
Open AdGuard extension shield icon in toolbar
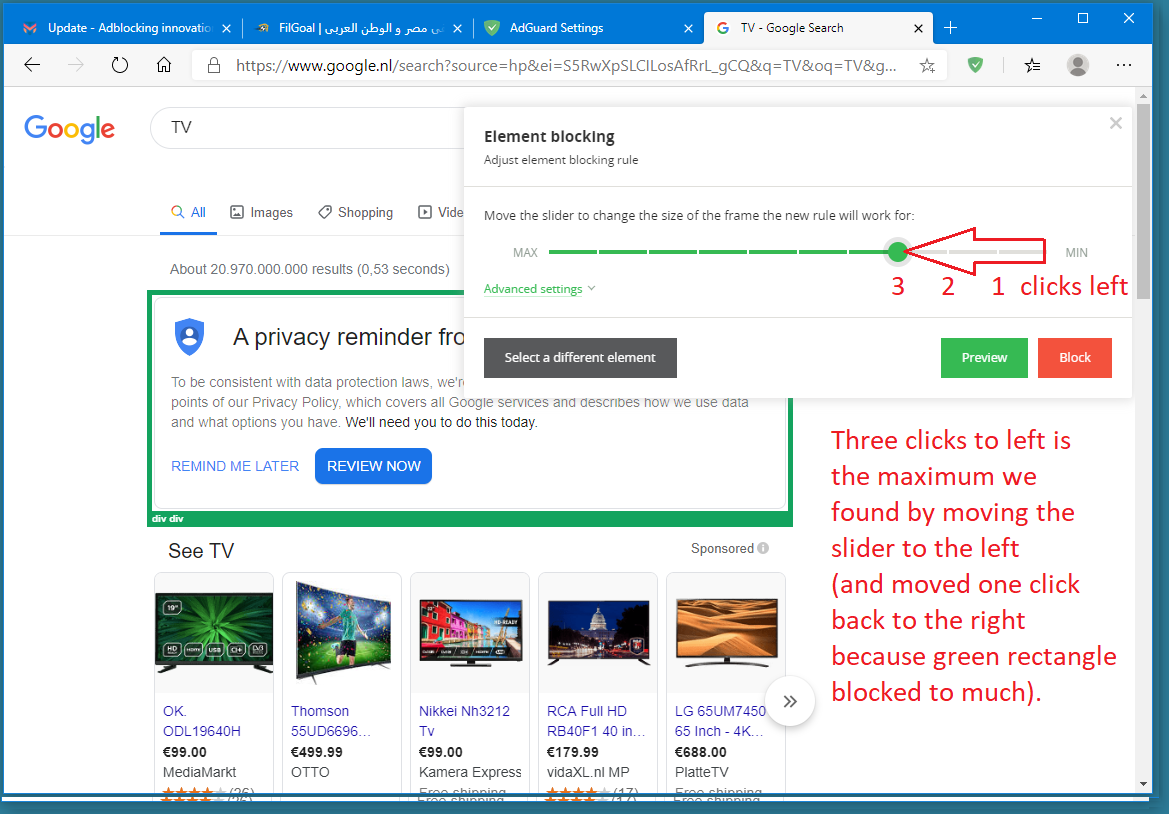(x=975, y=65)
